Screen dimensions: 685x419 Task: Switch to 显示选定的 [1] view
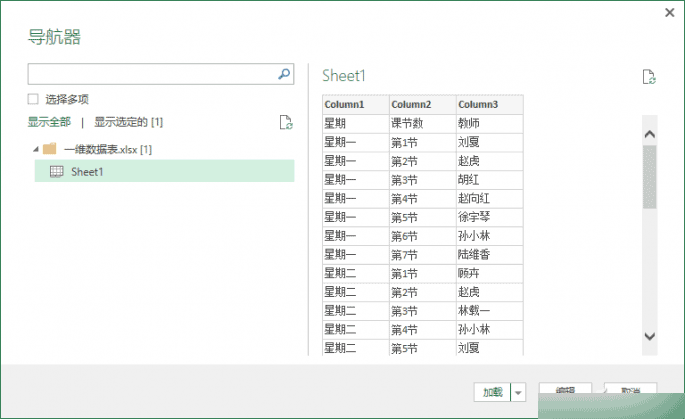[128, 122]
